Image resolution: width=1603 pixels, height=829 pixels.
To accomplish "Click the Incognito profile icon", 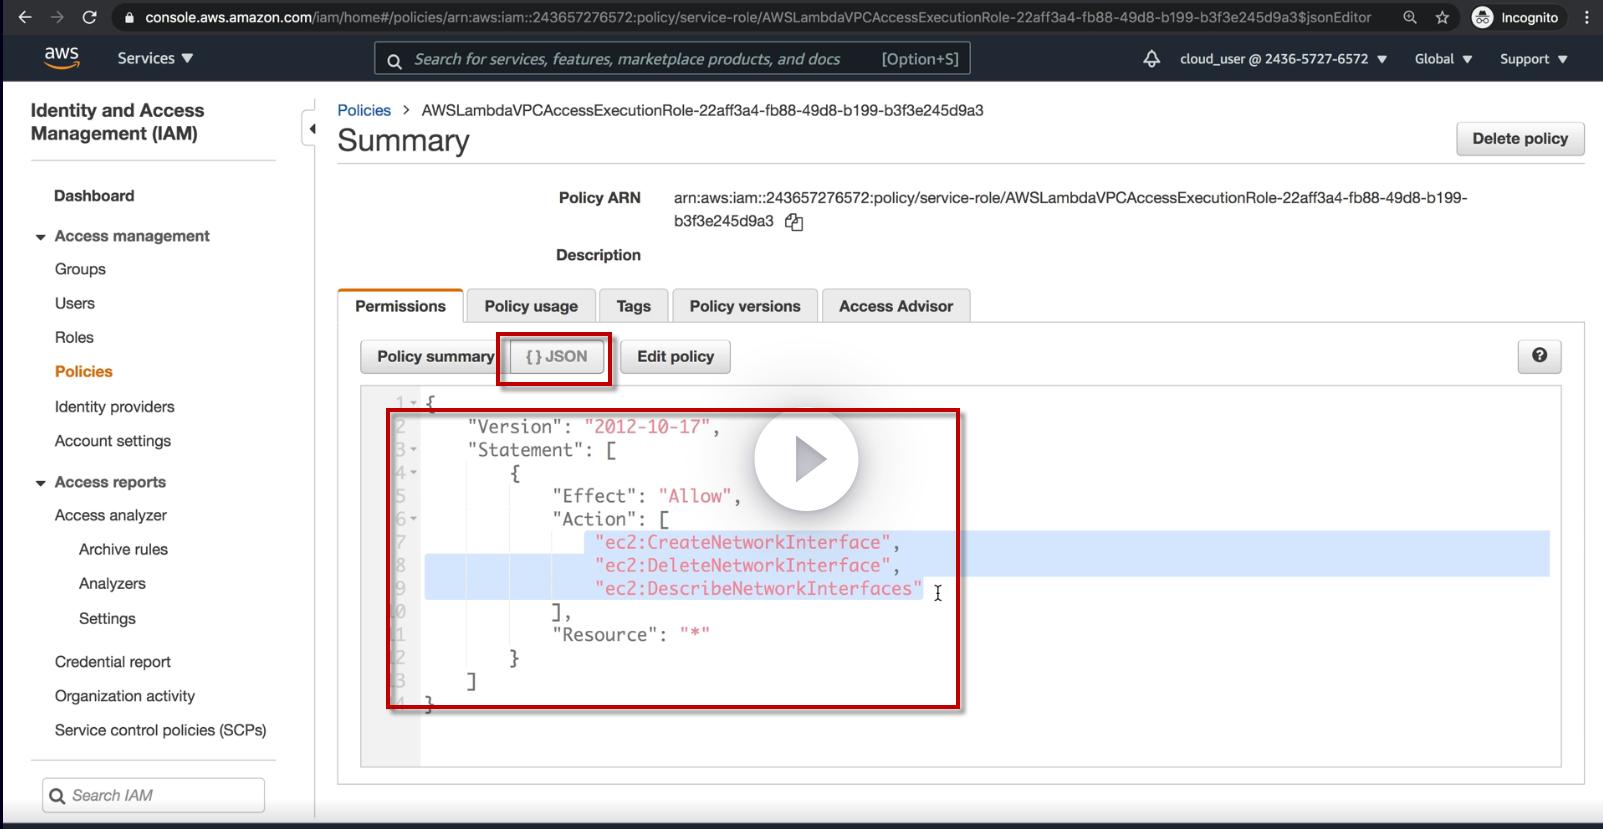I will [1483, 17].
